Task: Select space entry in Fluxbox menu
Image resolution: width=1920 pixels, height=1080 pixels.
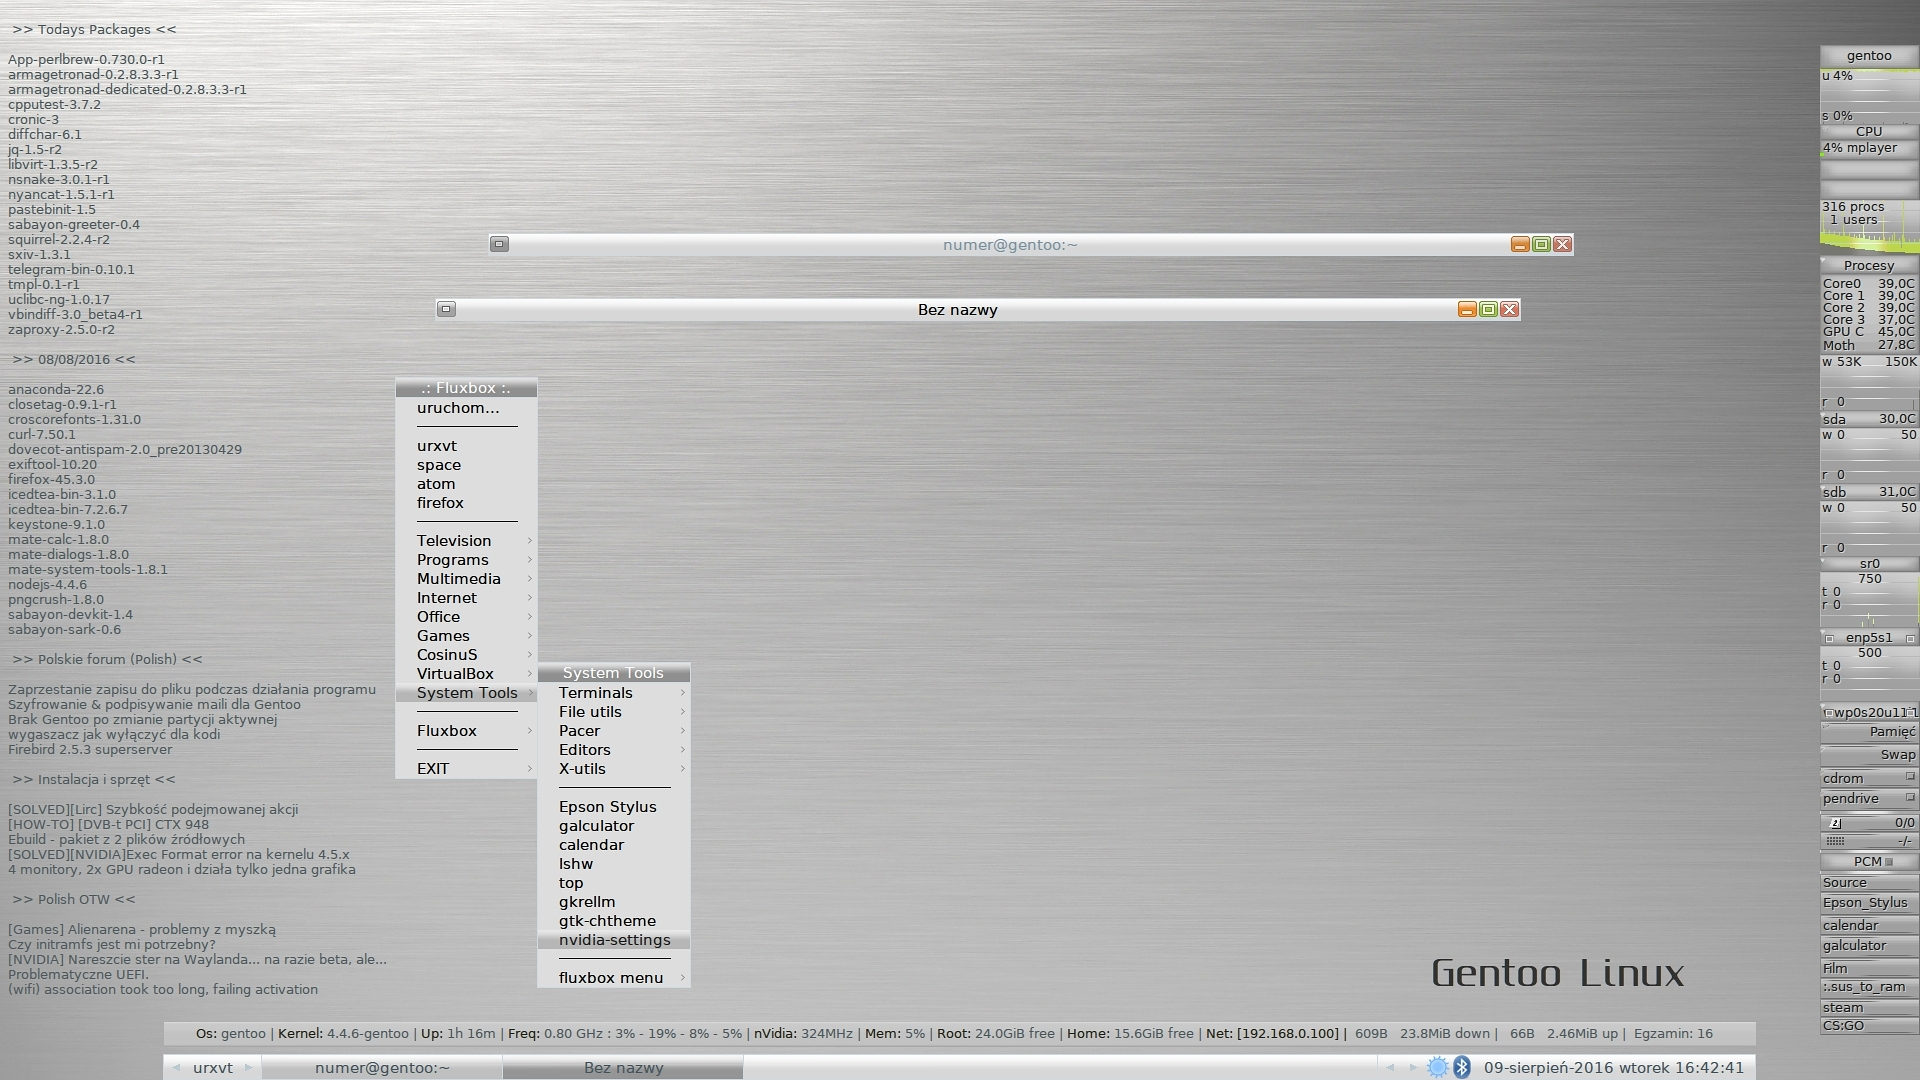Action: pos(467,464)
